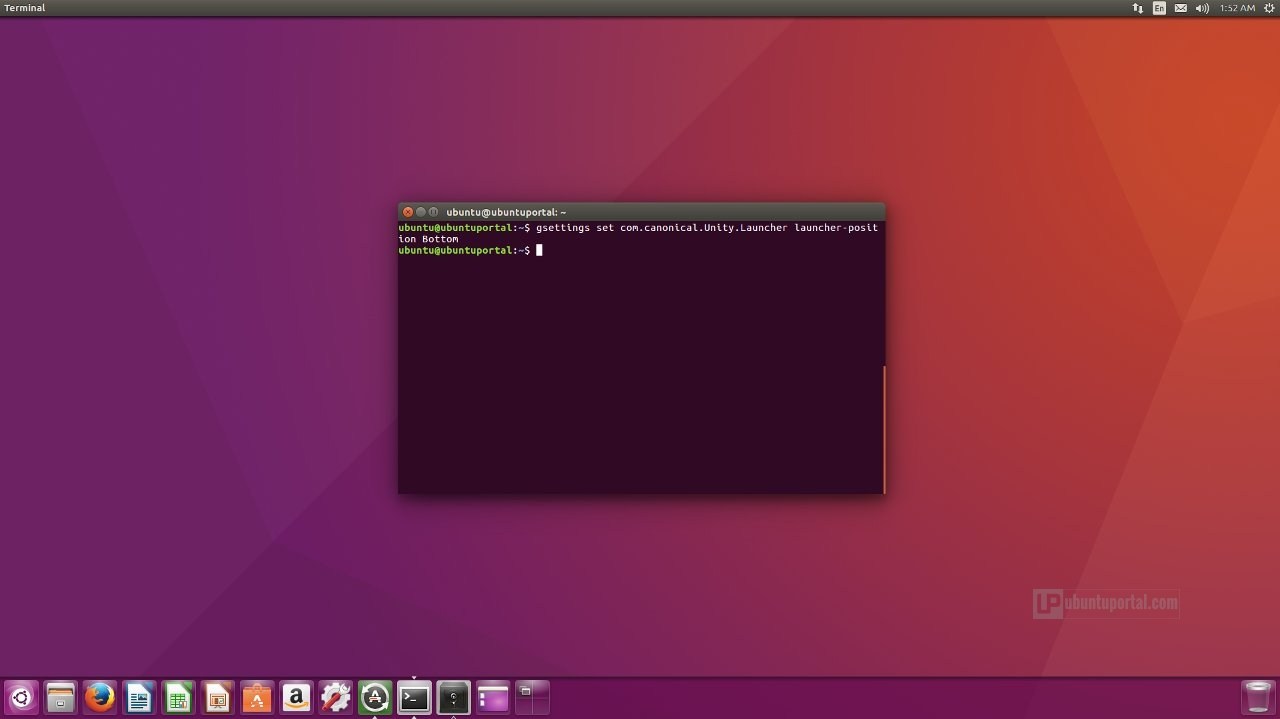Launch Firefox web browser

pos(100,697)
